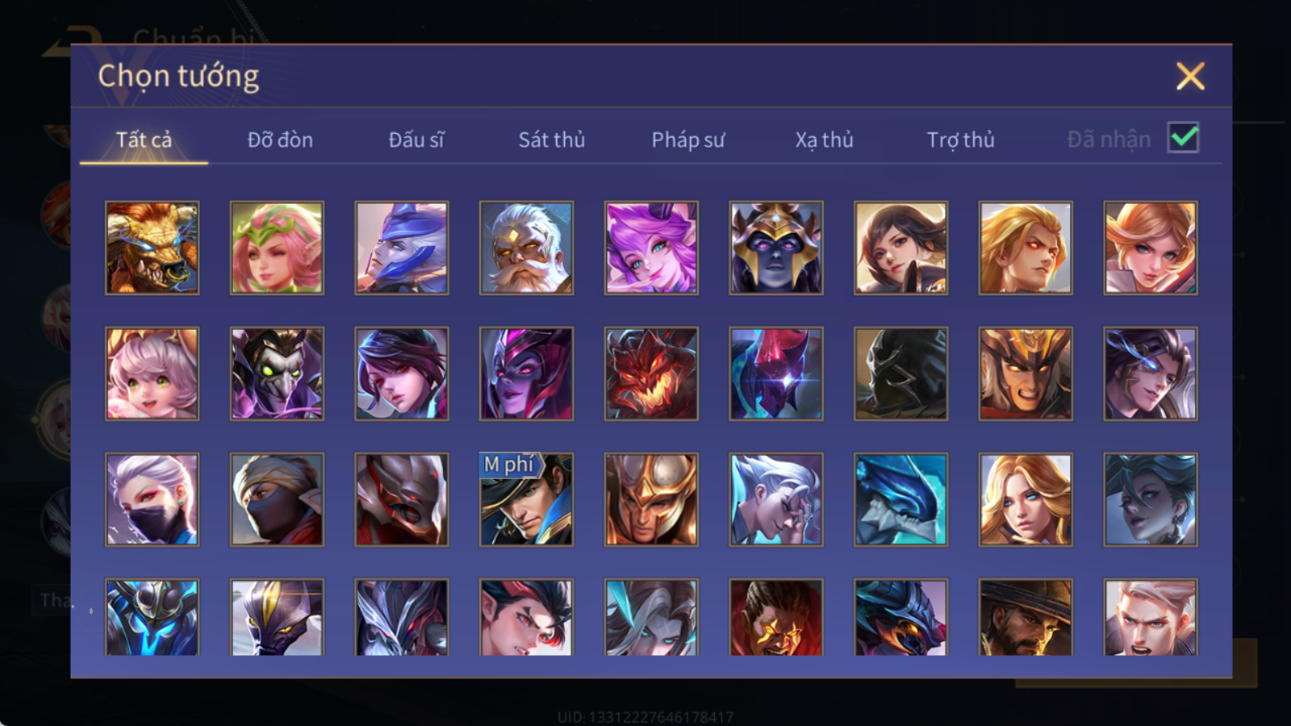1291x726 pixels.
Task: Pick the red lava demon hero portrait
Action: [x=651, y=374]
